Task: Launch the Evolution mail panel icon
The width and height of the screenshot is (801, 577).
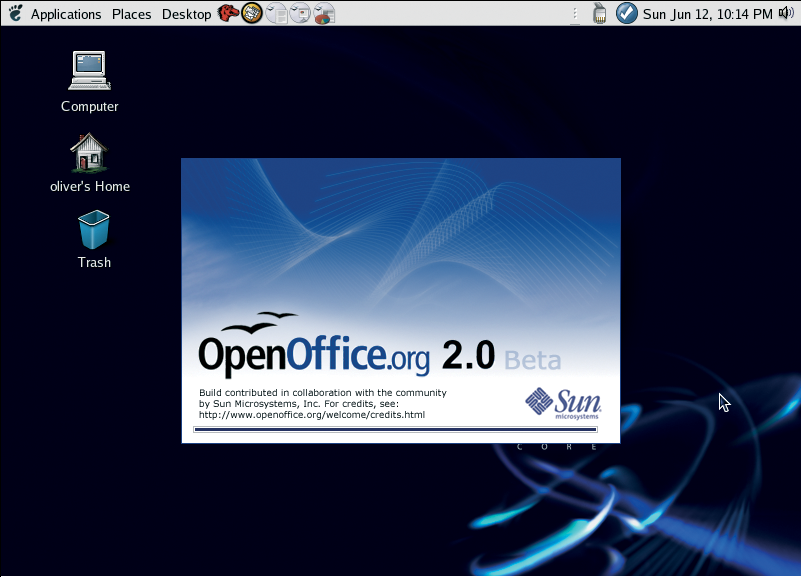Action: tap(252, 13)
